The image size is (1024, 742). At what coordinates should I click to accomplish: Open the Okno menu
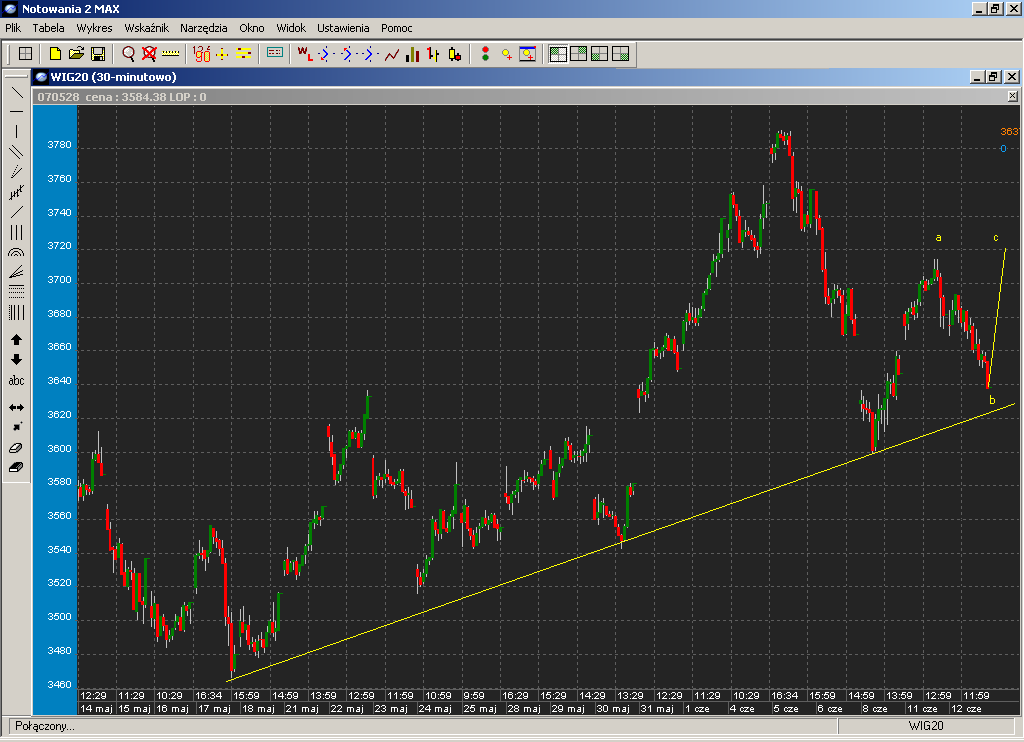(x=251, y=28)
